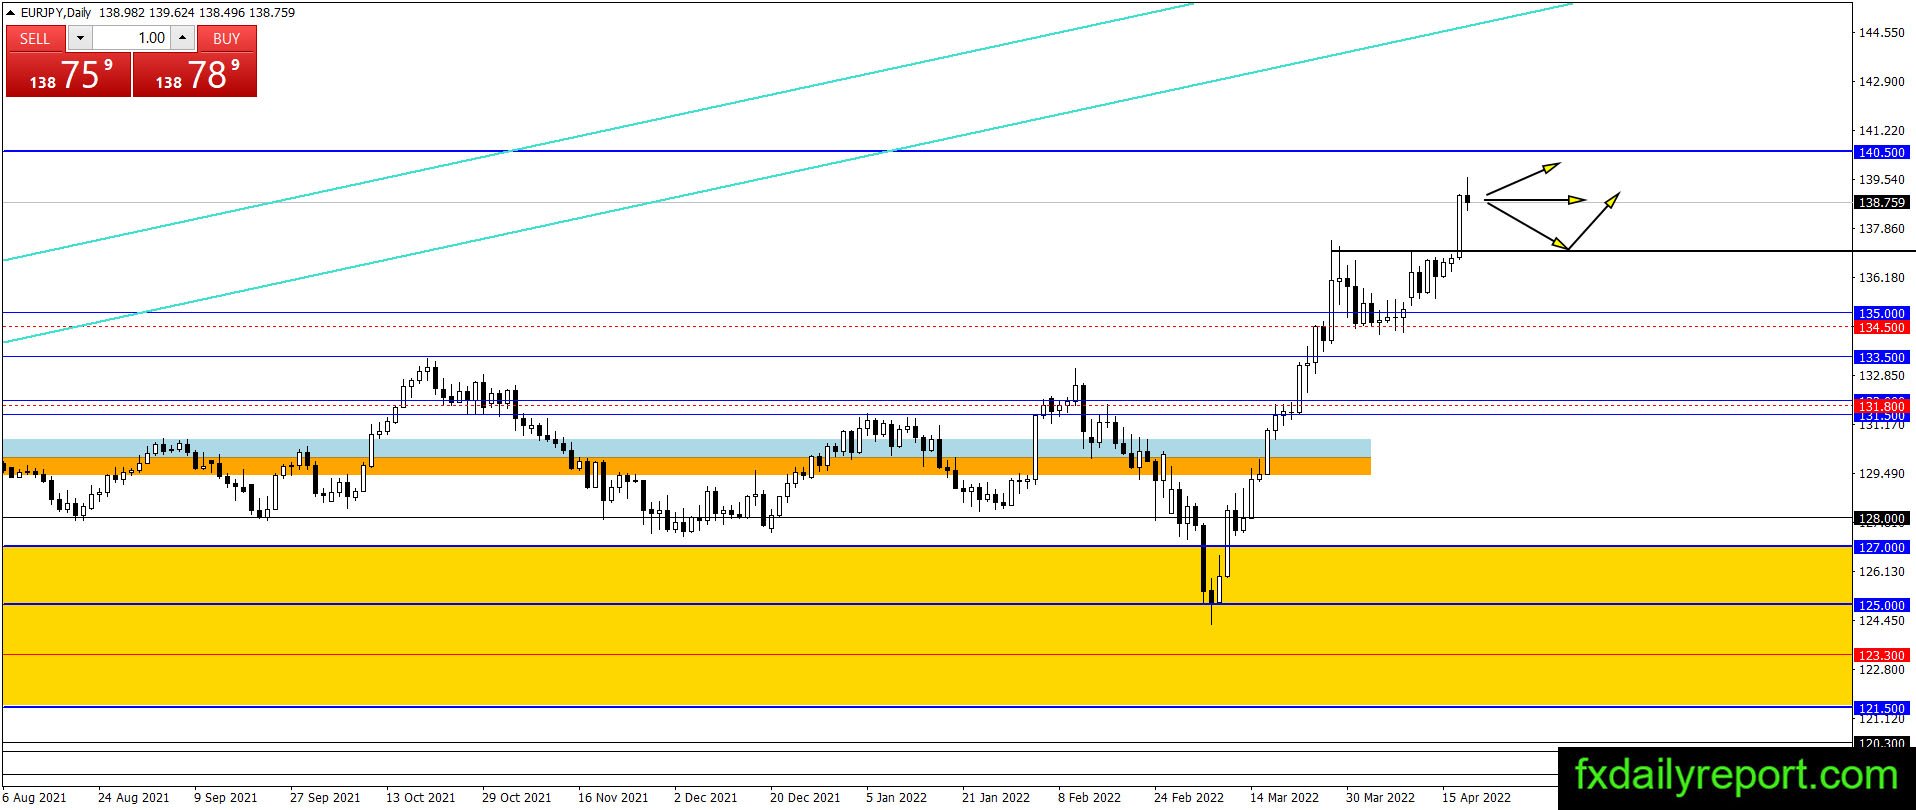This screenshot has width=1916, height=810.
Task: Select the 140.500 blue price label
Action: (1881, 152)
